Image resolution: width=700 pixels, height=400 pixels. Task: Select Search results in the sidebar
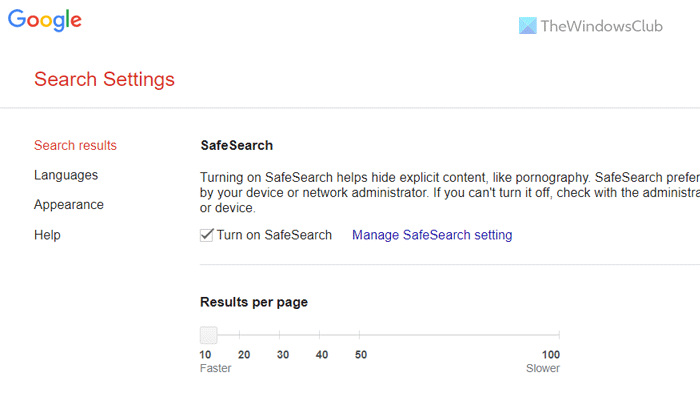tap(75, 145)
